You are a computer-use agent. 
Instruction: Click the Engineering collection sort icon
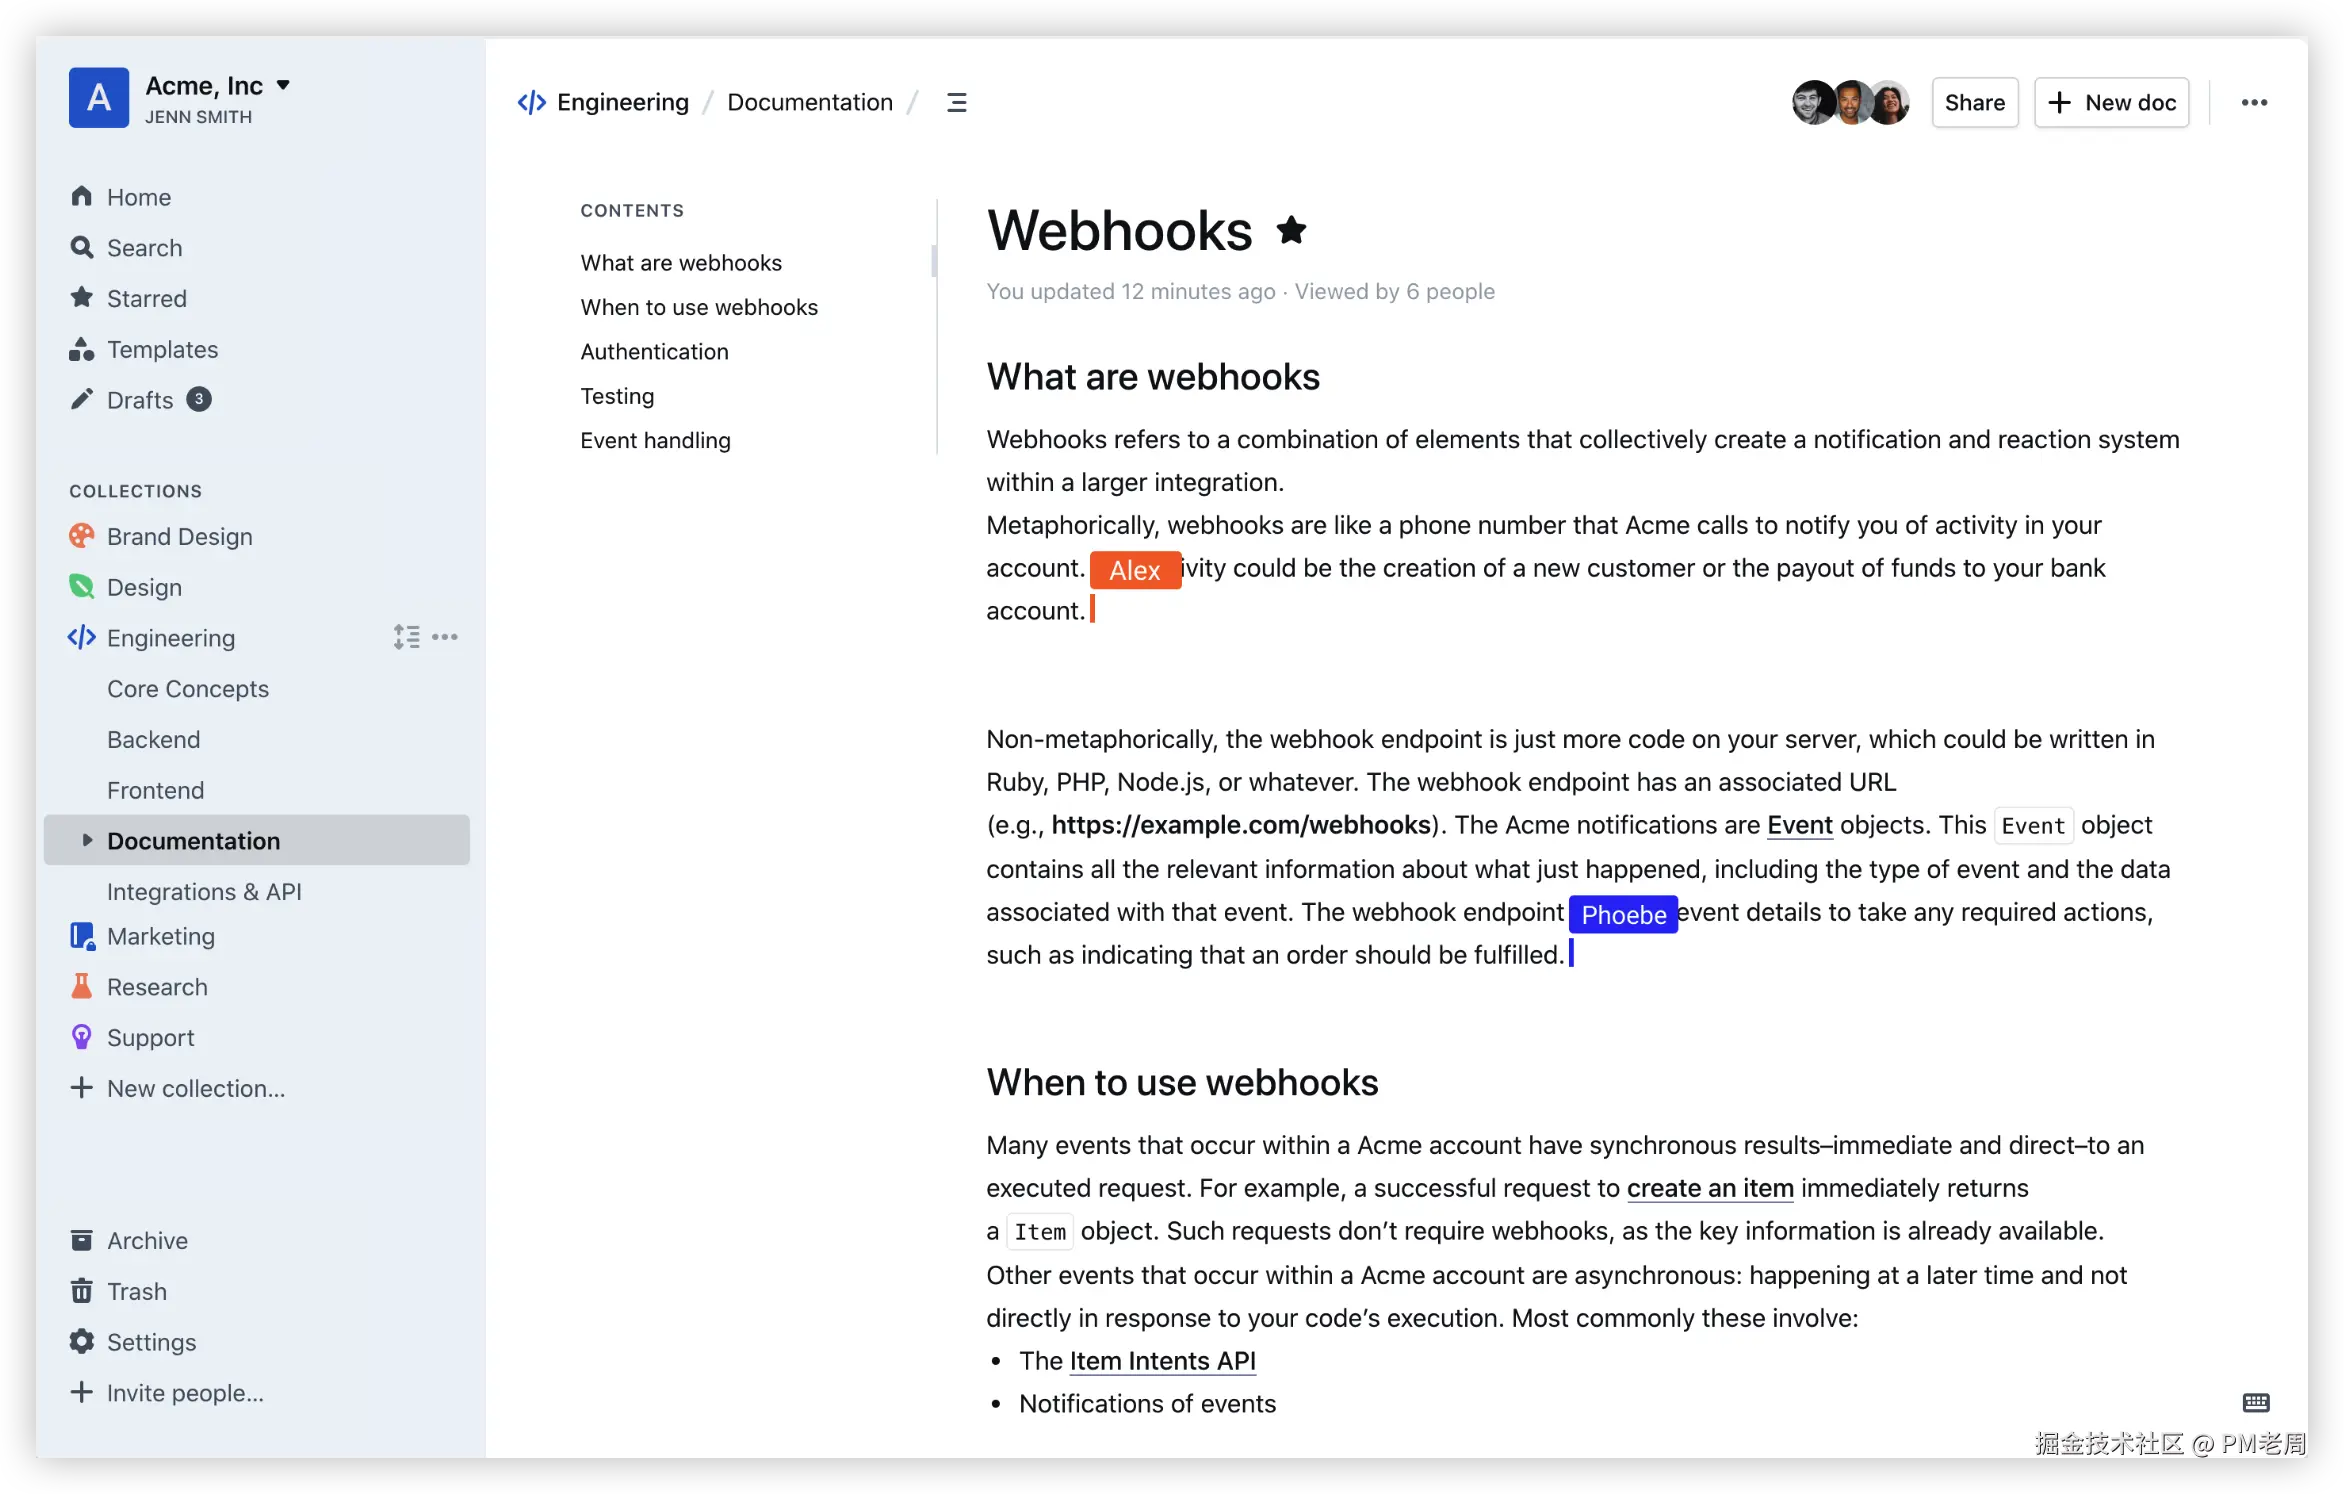pyautogui.click(x=406, y=637)
